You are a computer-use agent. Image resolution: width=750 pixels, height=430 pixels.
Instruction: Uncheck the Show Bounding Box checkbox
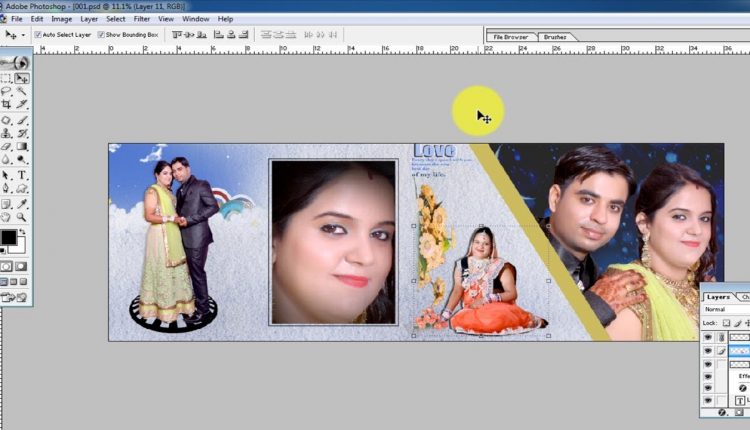[x=101, y=34]
